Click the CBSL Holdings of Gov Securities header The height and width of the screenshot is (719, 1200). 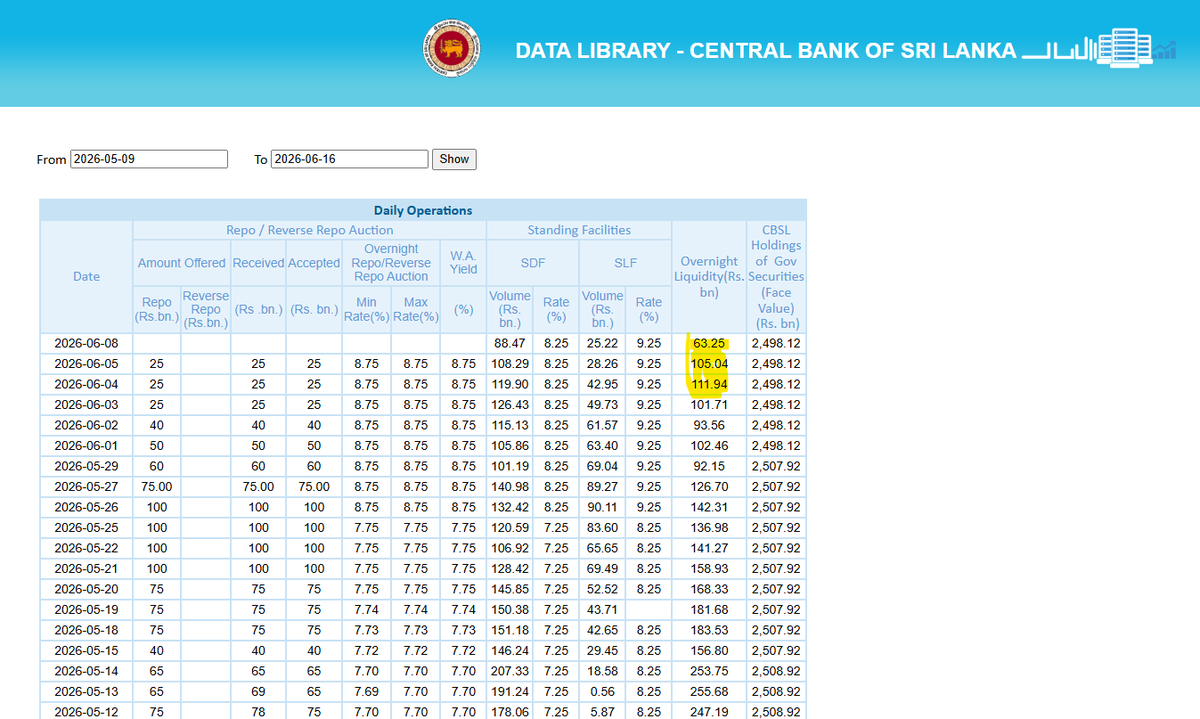coord(776,277)
